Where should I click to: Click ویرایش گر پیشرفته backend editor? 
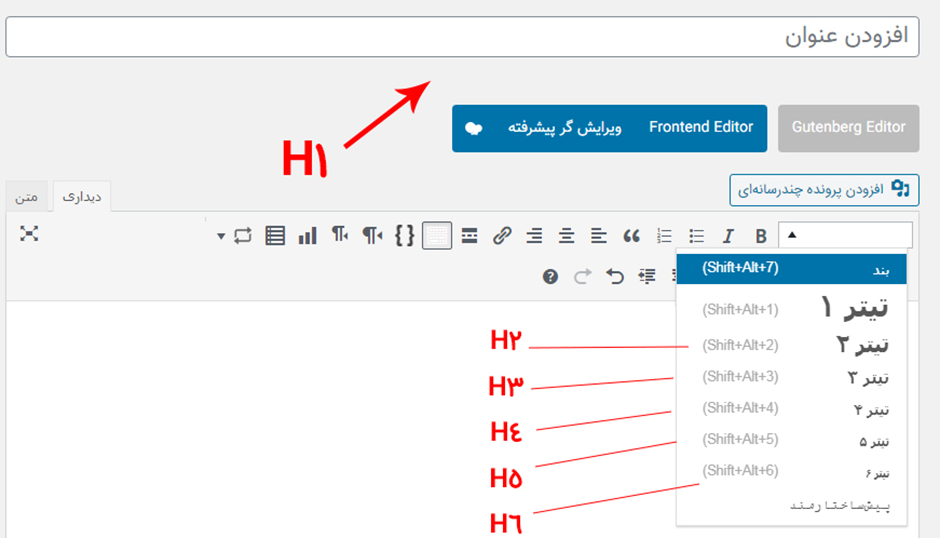[564, 128]
